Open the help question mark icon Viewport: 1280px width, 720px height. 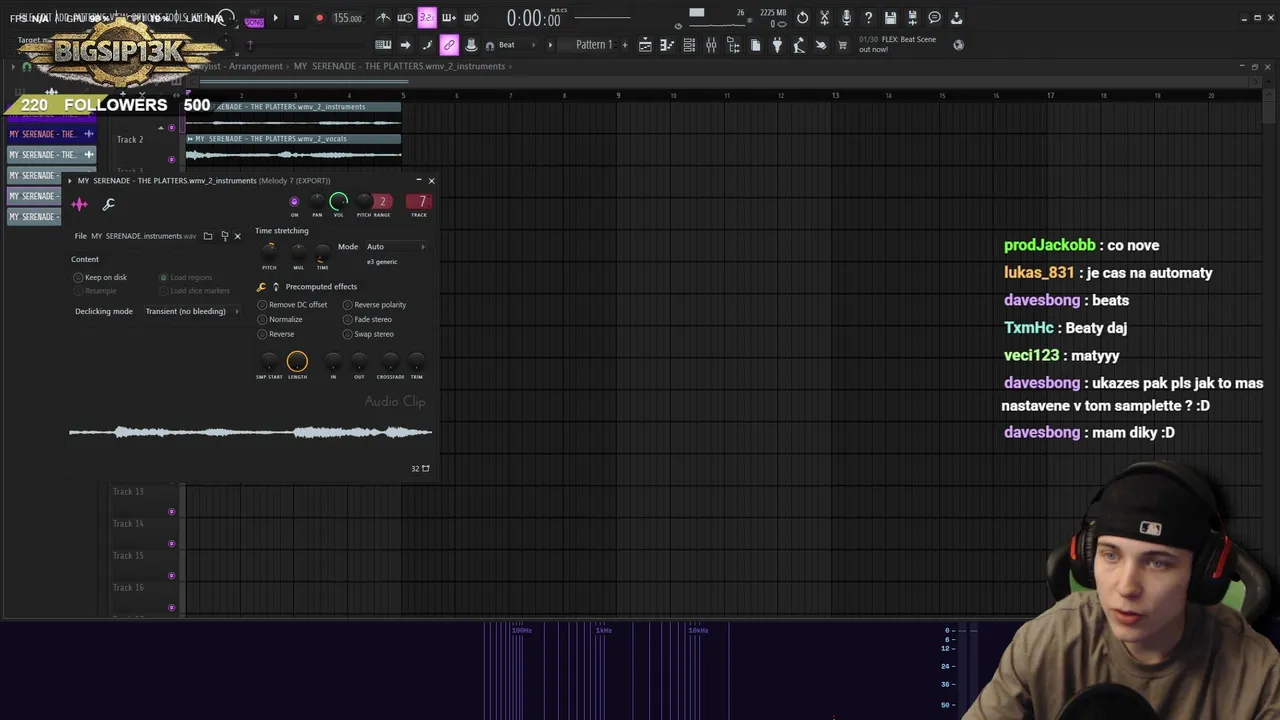868,18
